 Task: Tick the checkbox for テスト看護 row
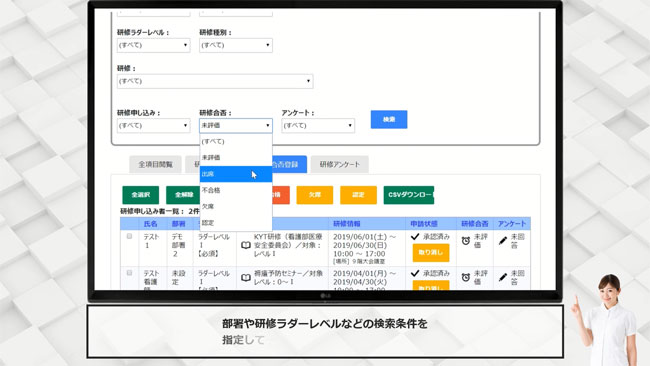coord(129,273)
